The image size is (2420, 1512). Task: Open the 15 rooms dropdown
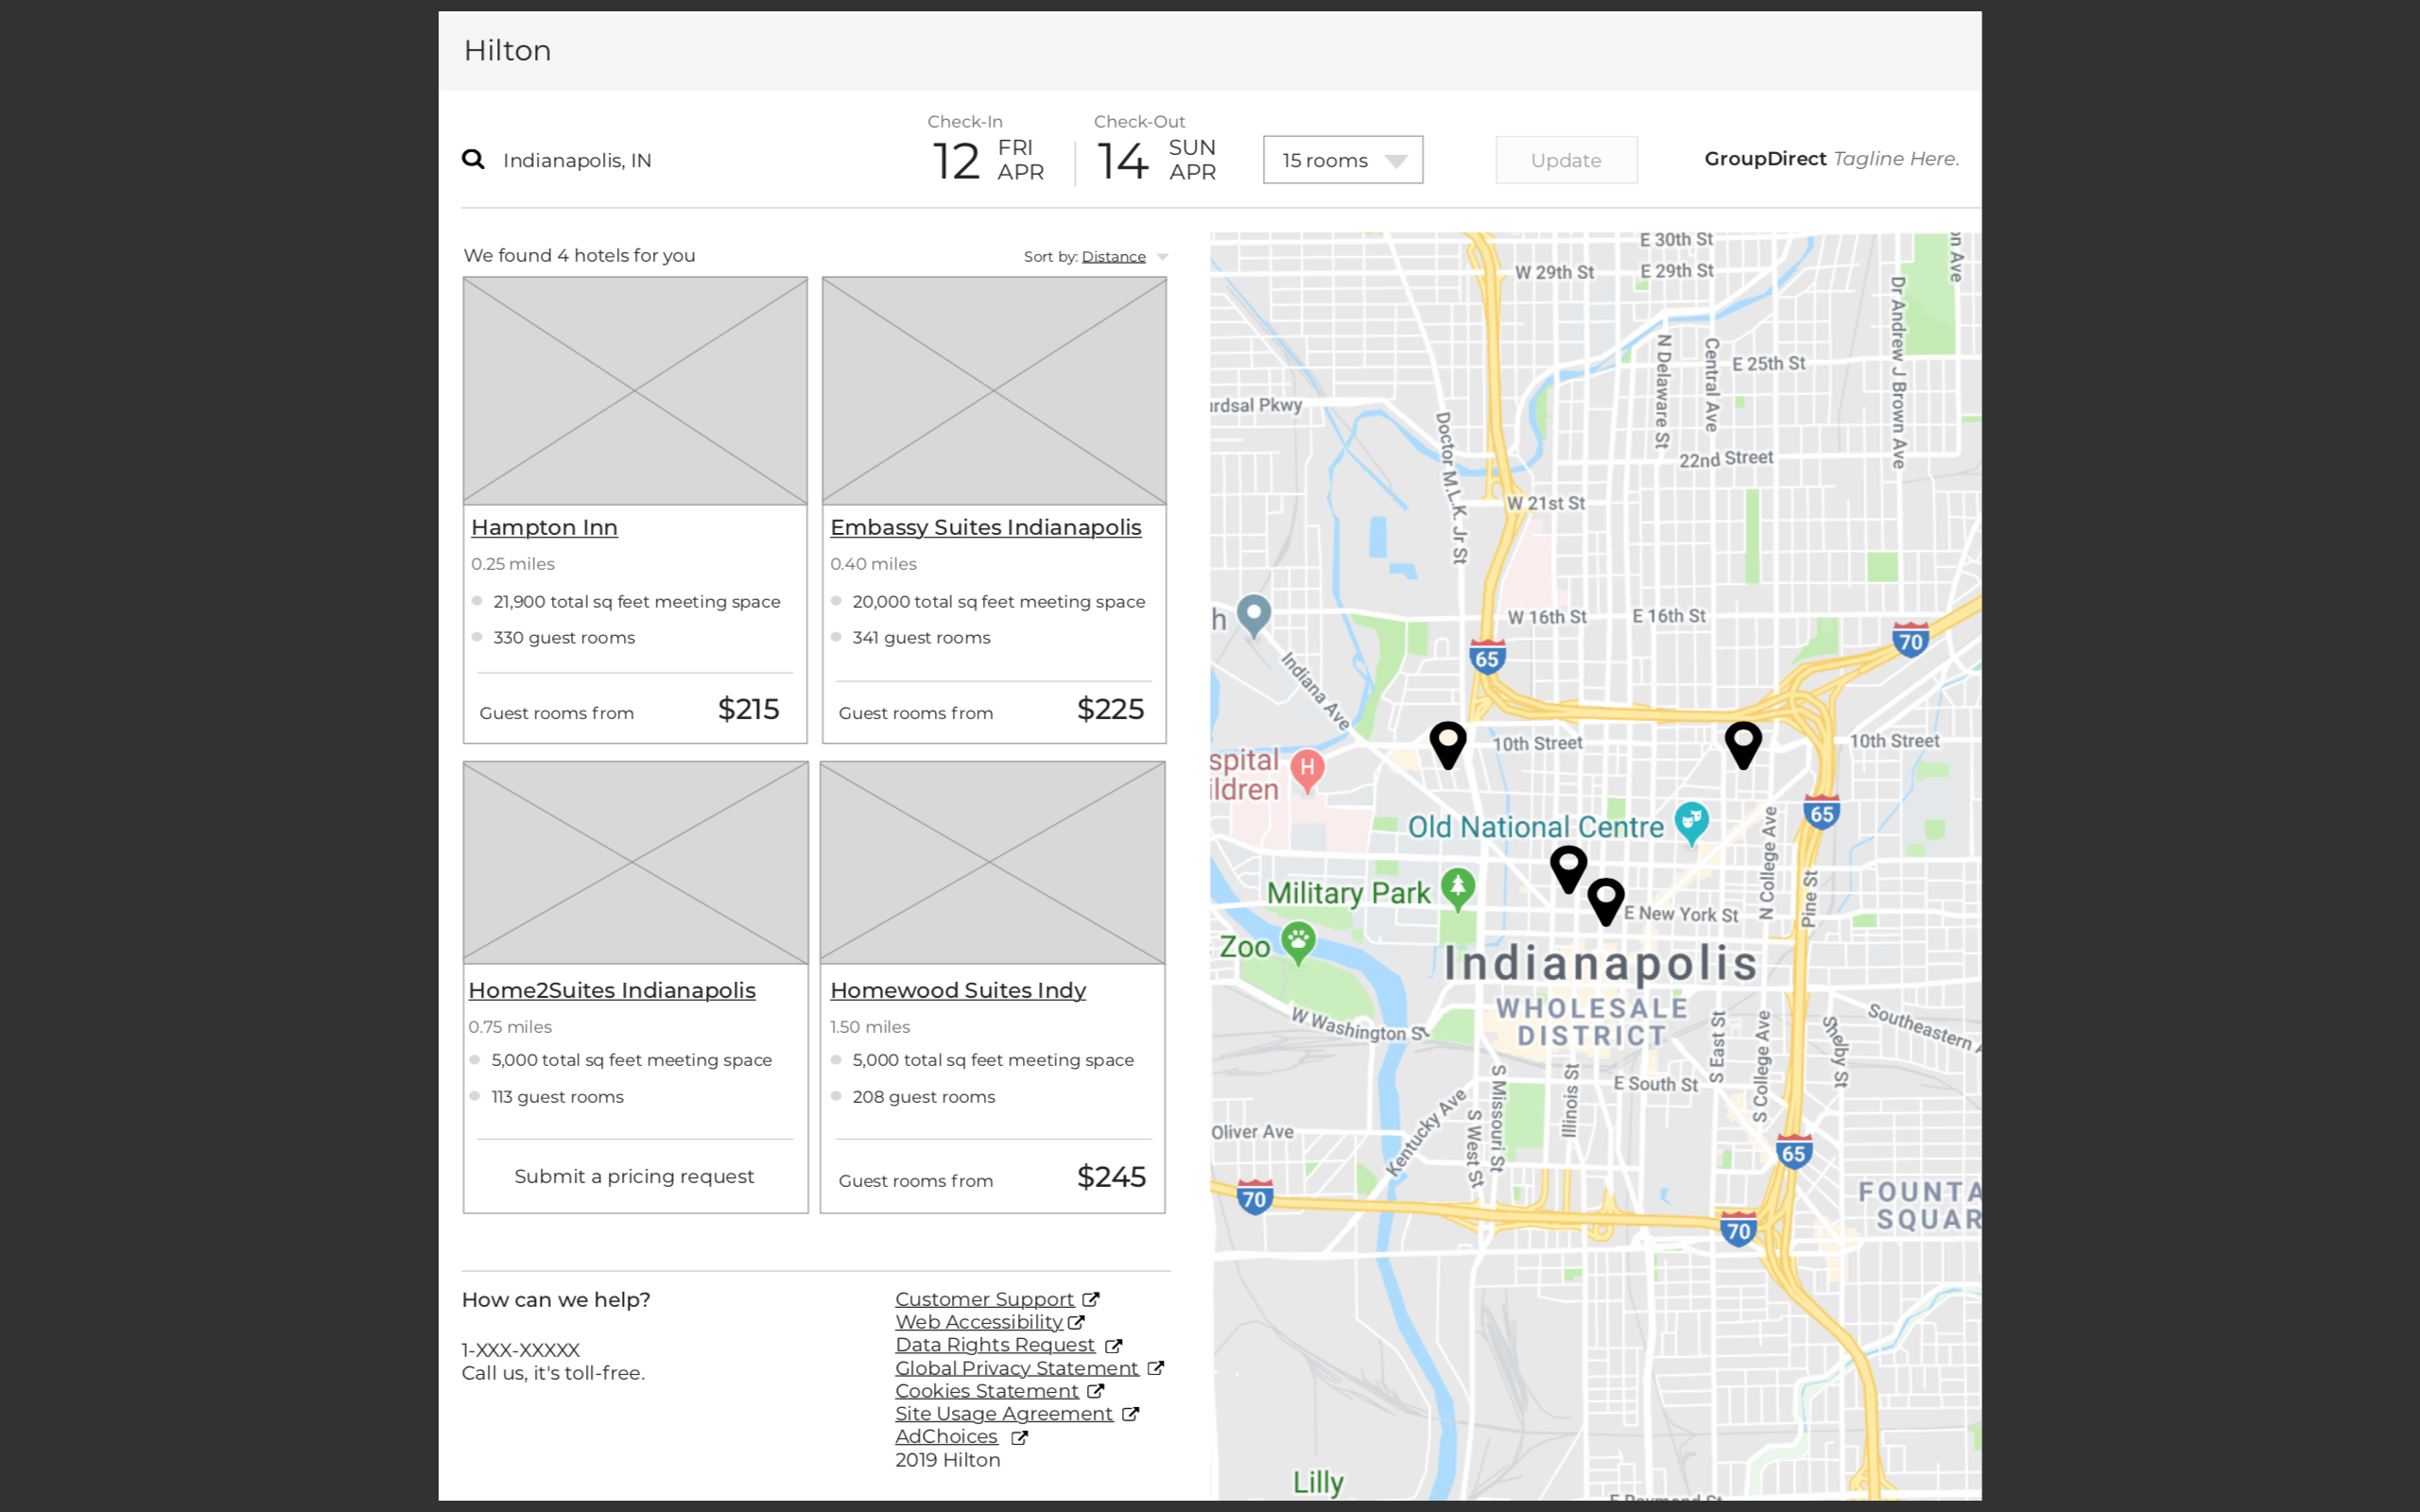coord(1342,160)
